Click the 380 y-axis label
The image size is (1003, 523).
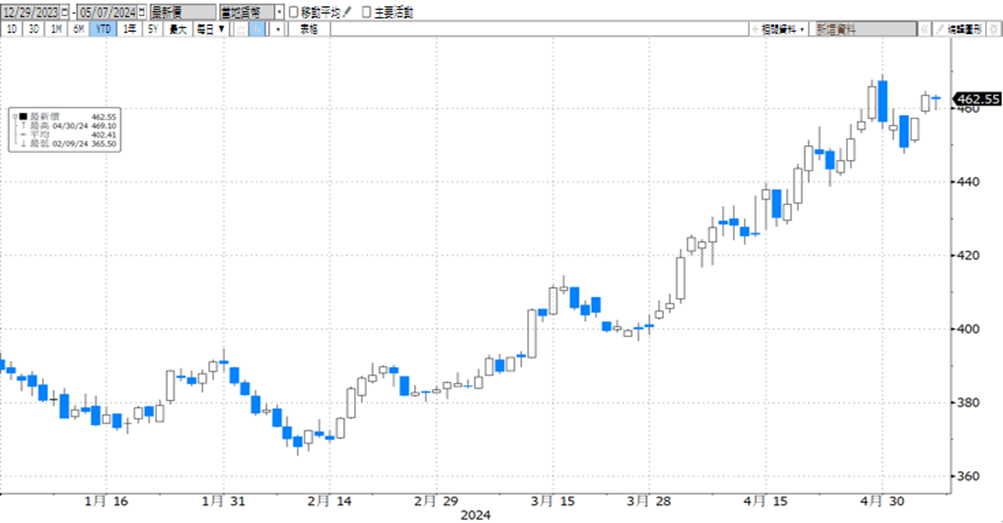[968, 403]
